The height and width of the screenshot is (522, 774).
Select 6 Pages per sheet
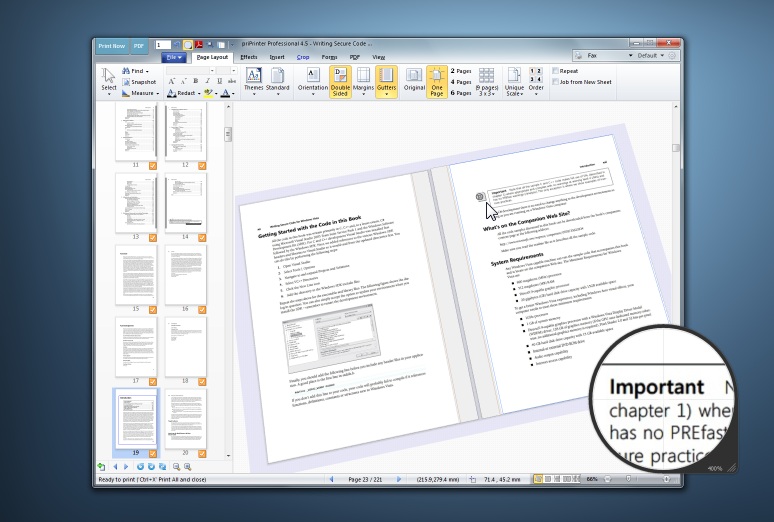click(x=461, y=93)
